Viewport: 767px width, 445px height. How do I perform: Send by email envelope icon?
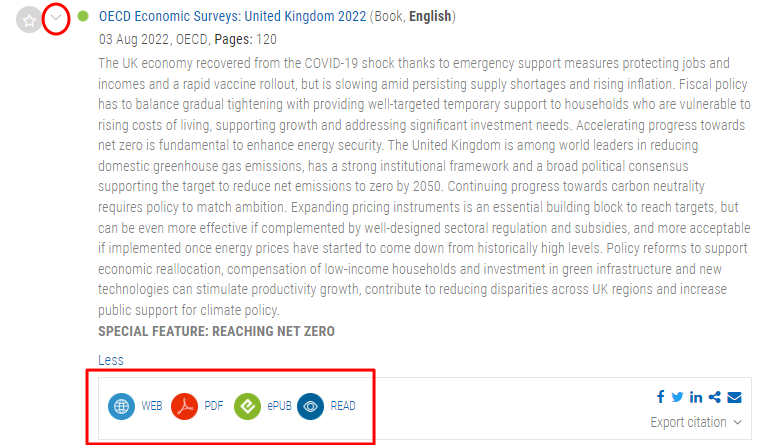[734, 397]
